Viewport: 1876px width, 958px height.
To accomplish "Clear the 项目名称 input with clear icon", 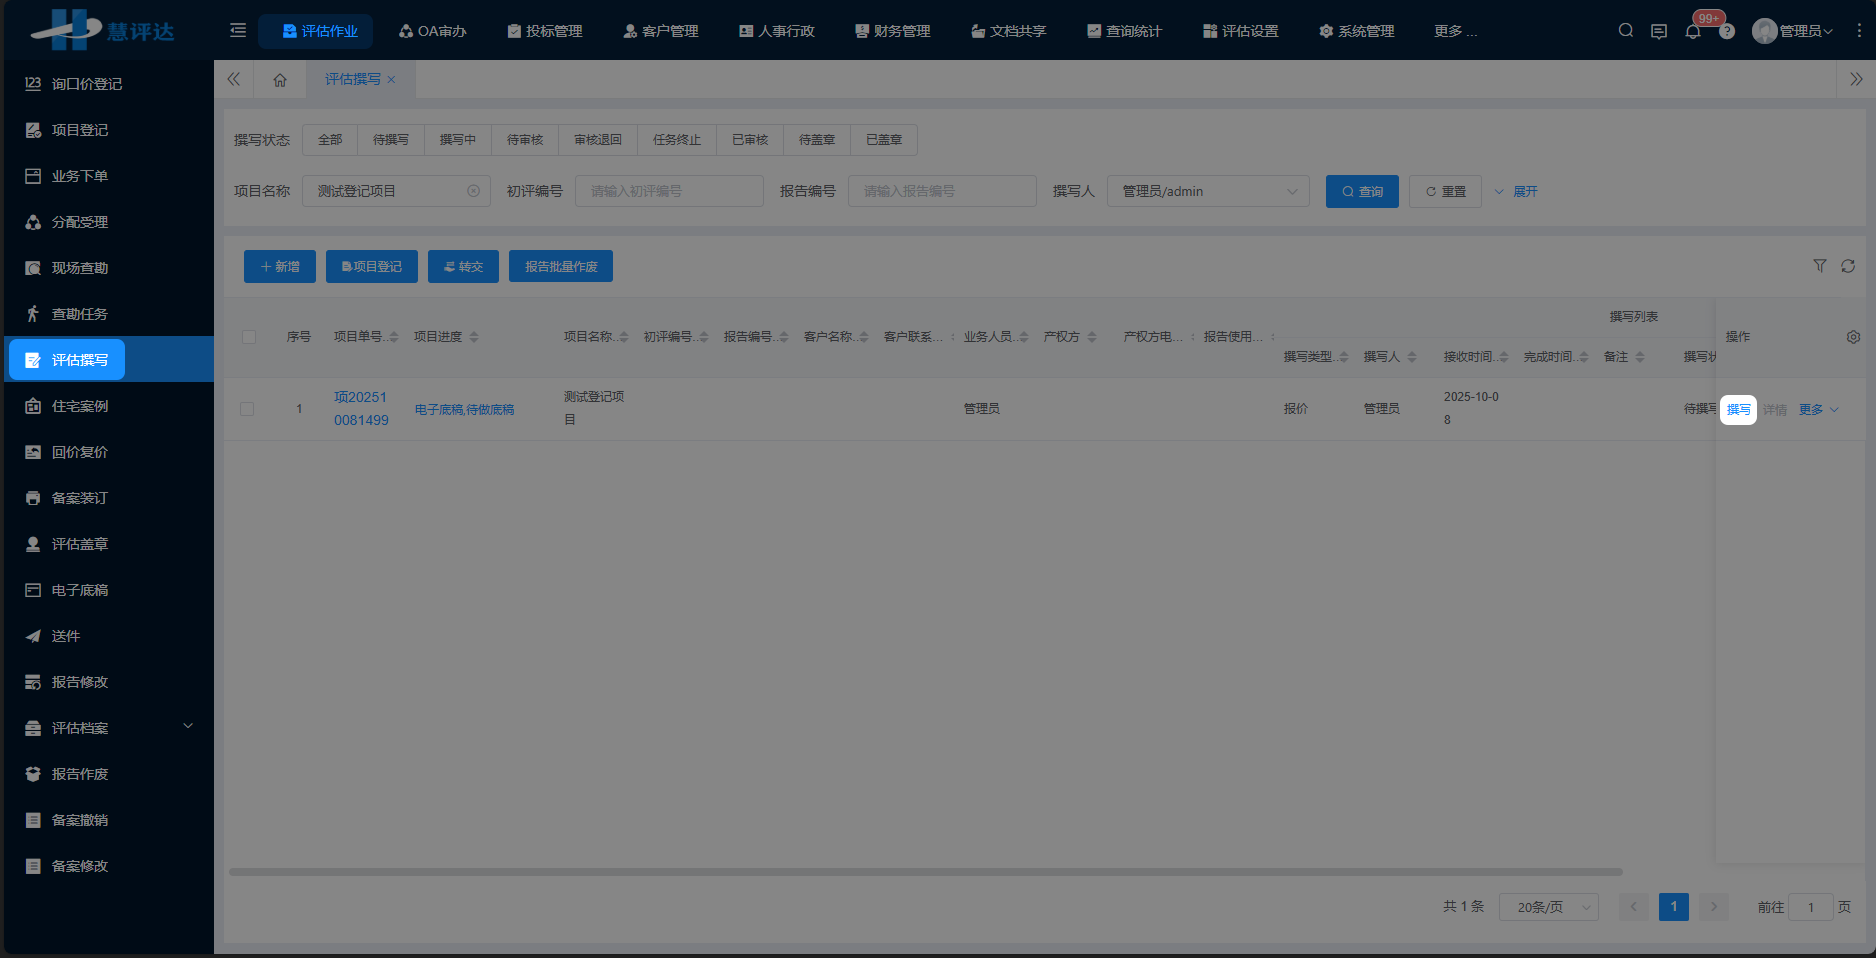I will click(474, 191).
